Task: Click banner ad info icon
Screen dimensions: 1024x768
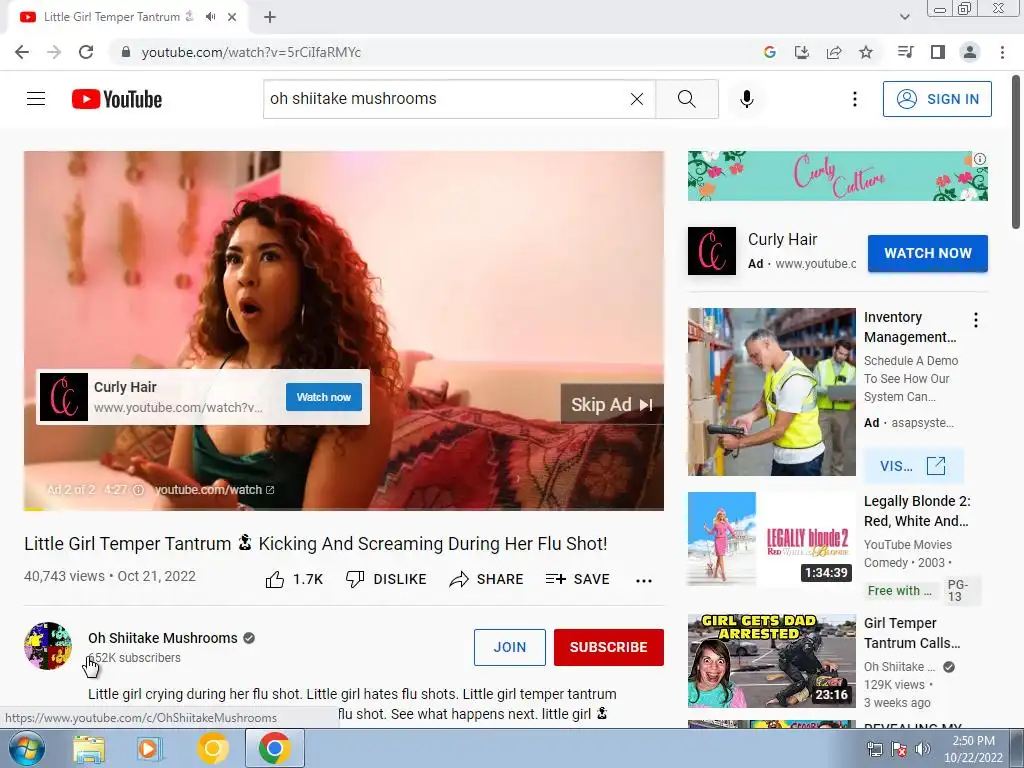Action: point(980,159)
